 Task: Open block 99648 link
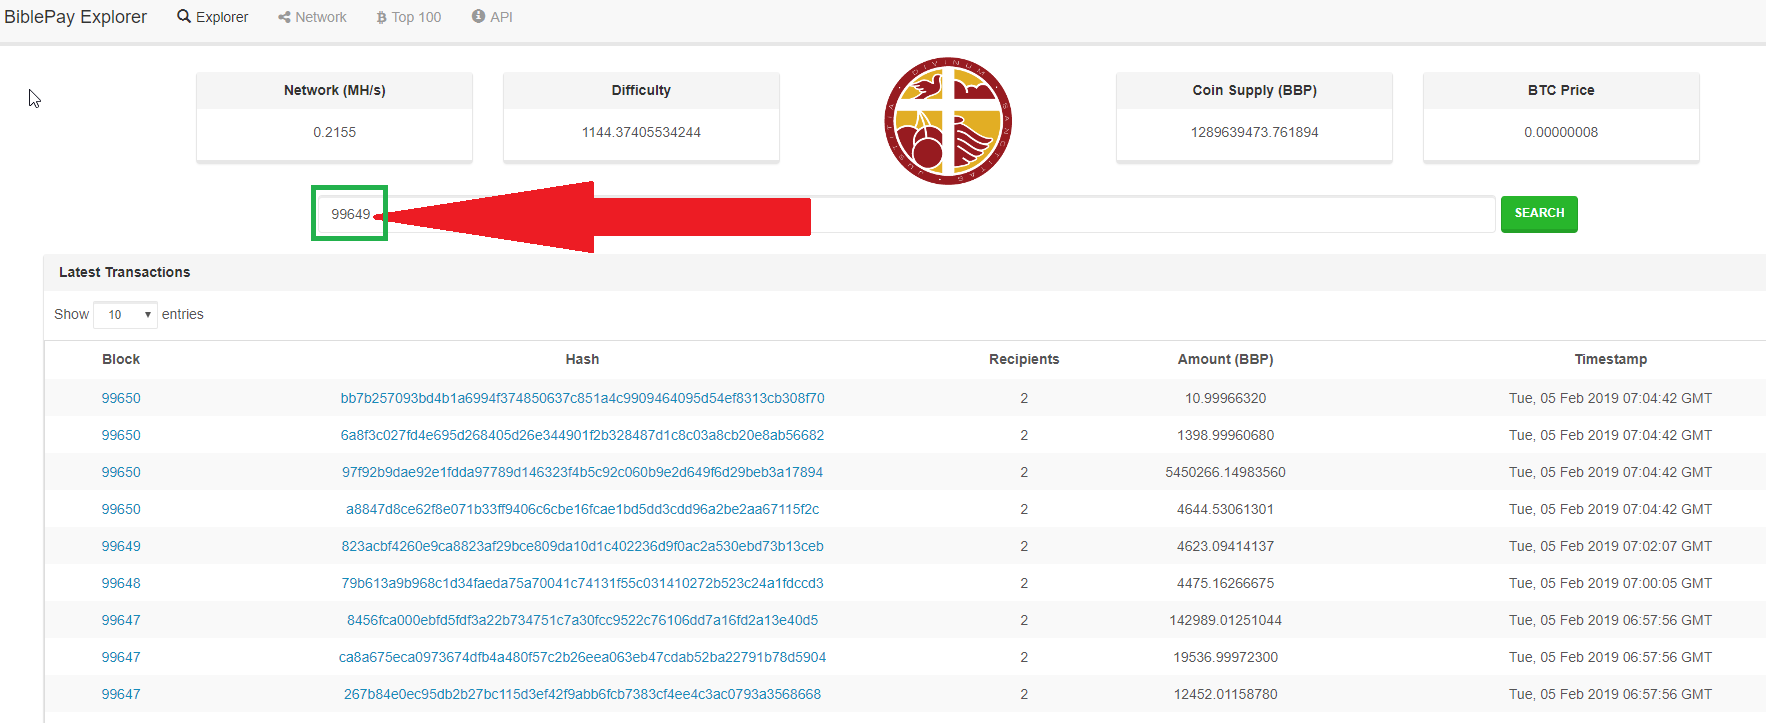[x=121, y=583]
